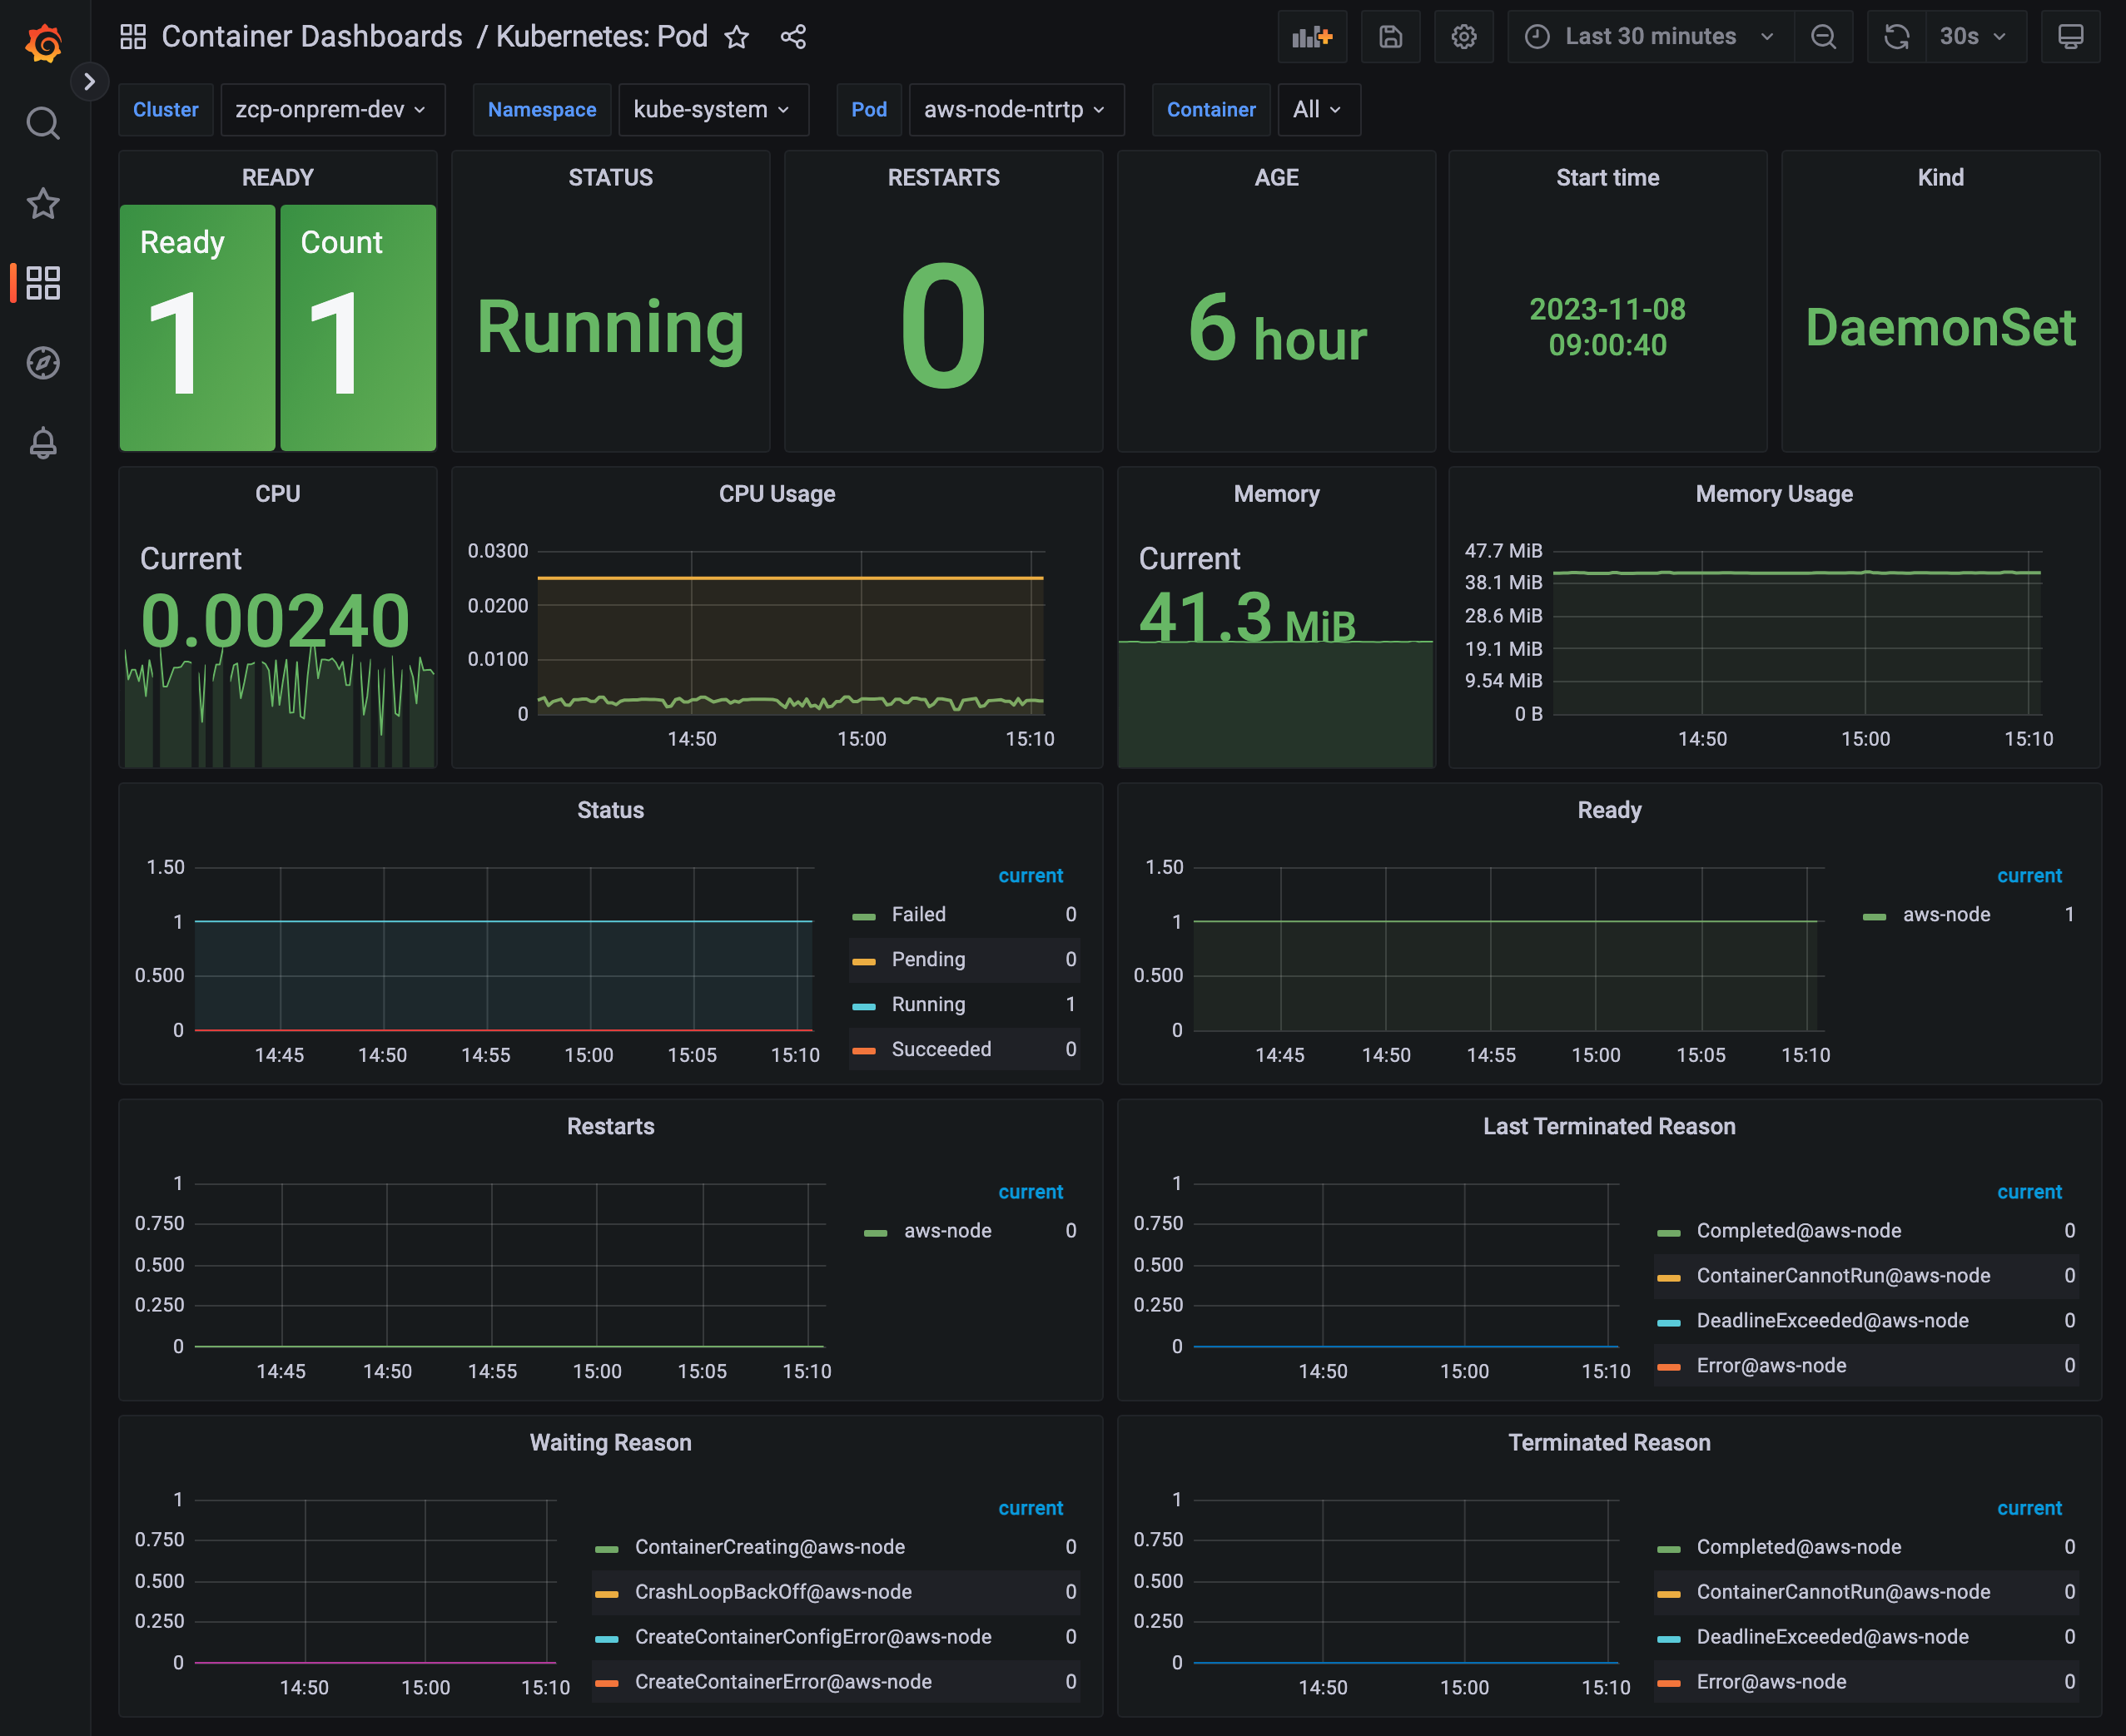
Task: Sort Restarts legend by current column
Action: click(1030, 1191)
